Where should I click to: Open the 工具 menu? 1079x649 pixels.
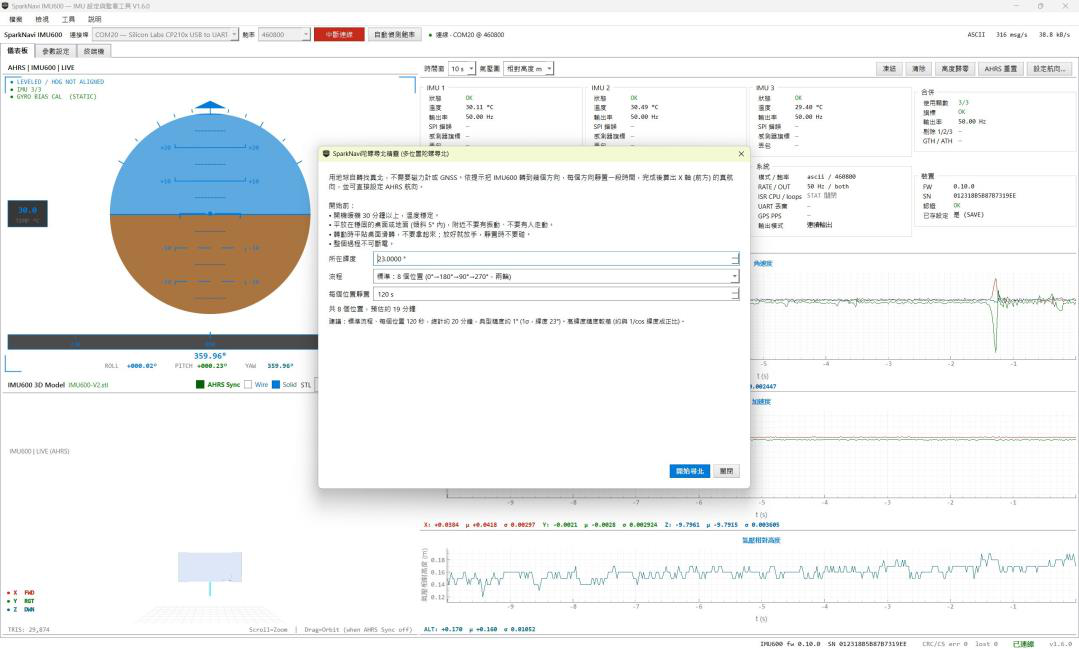coord(68,19)
